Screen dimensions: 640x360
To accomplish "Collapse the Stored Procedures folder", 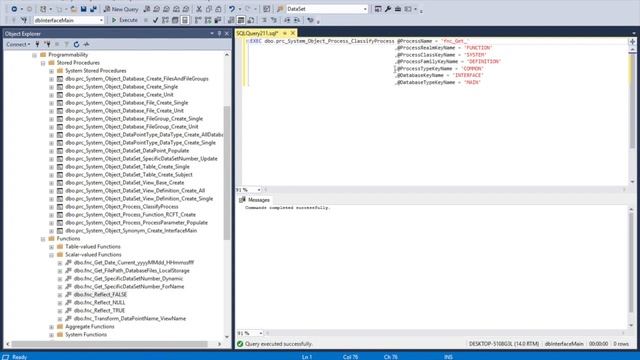I will point(43,63).
